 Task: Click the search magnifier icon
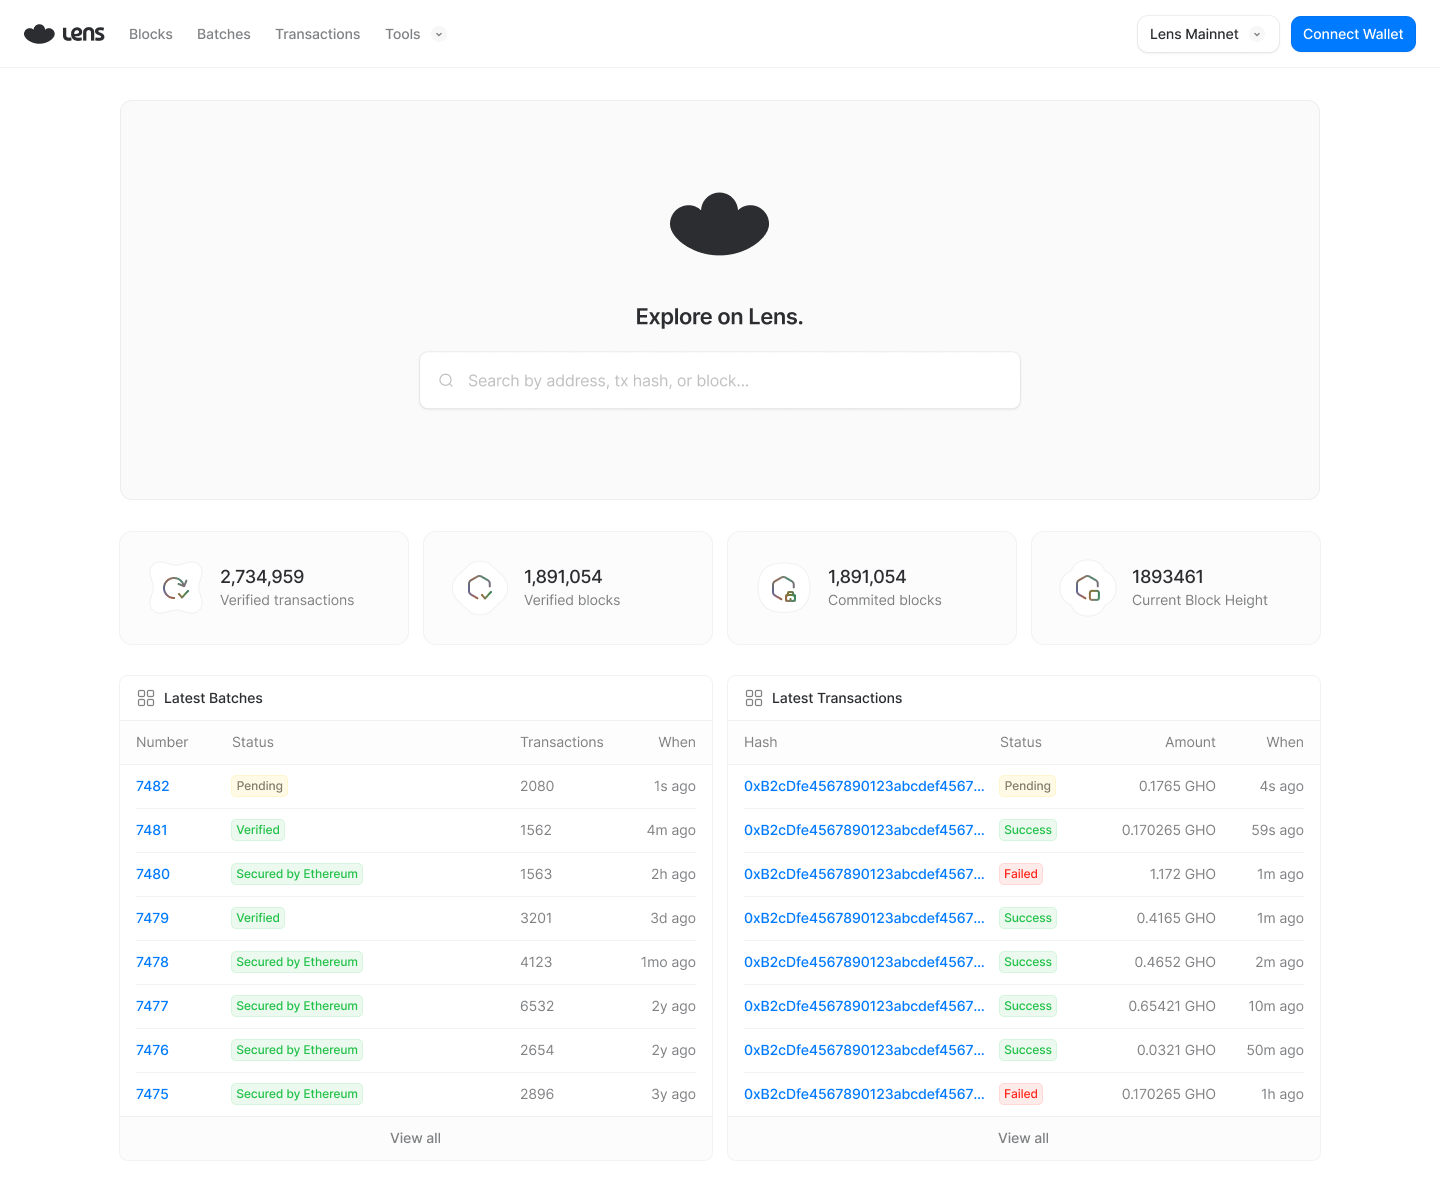pos(446,380)
